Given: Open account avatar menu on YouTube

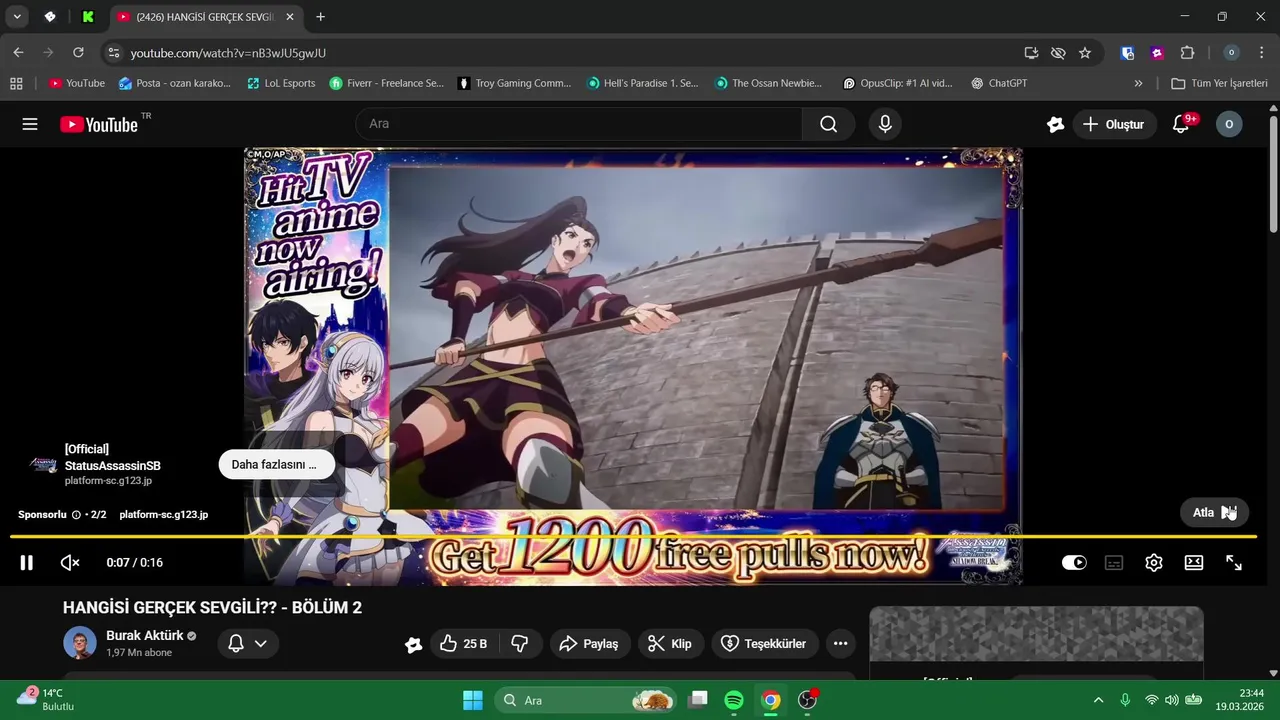Looking at the screenshot, I should 1229,124.
